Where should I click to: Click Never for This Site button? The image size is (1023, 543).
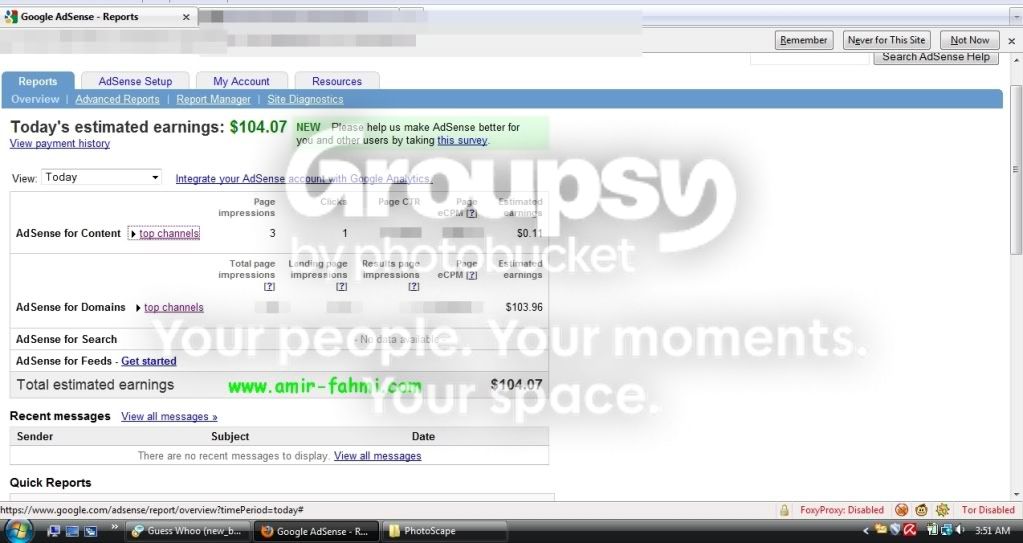(887, 40)
